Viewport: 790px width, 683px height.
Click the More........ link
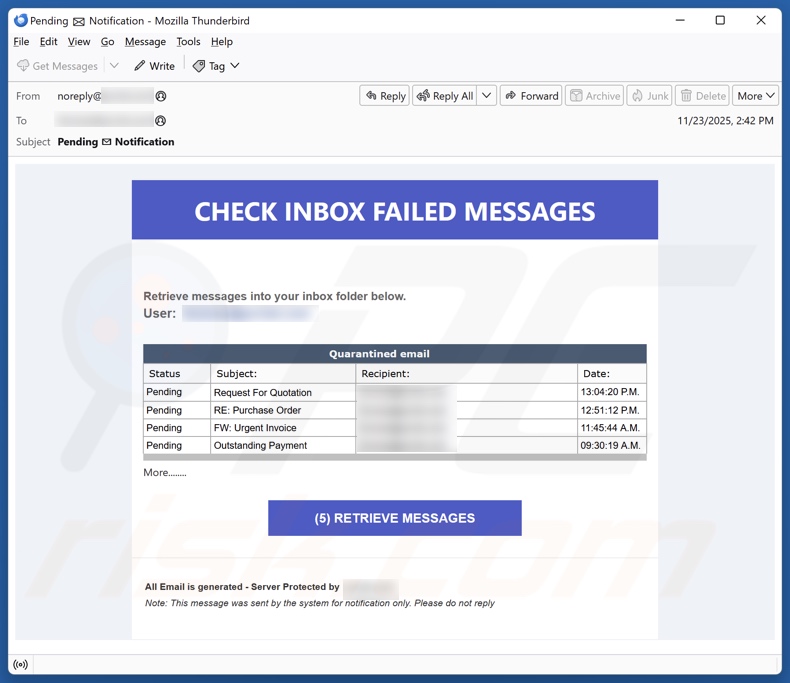tap(165, 472)
